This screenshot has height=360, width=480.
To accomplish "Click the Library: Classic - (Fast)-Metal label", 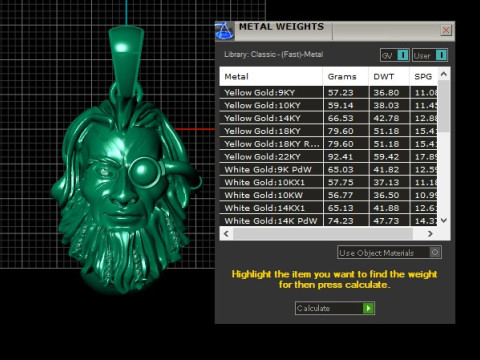I will [x=274, y=54].
